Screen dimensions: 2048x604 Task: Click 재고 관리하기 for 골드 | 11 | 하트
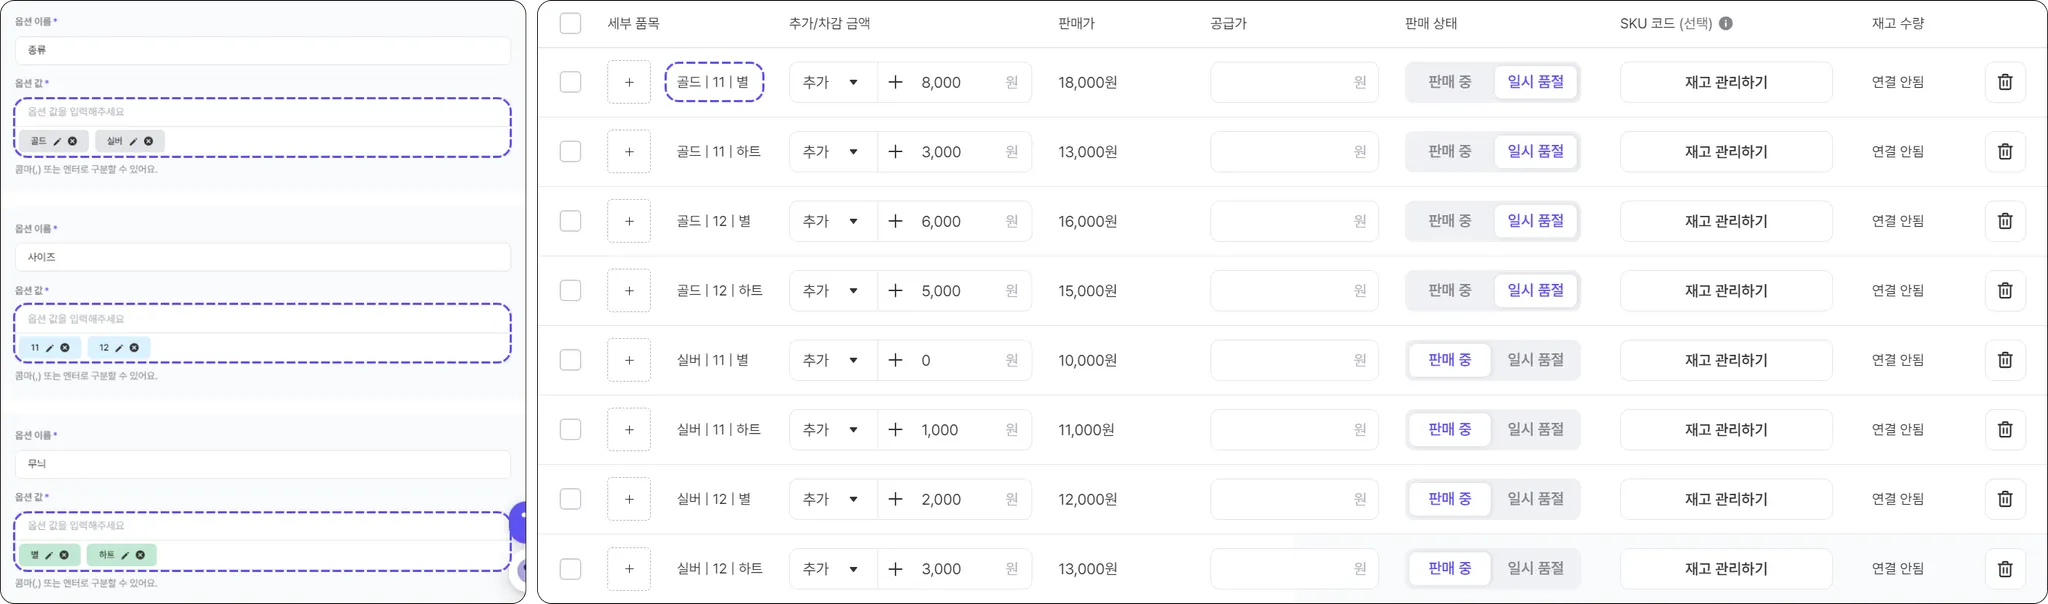(1725, 152)
